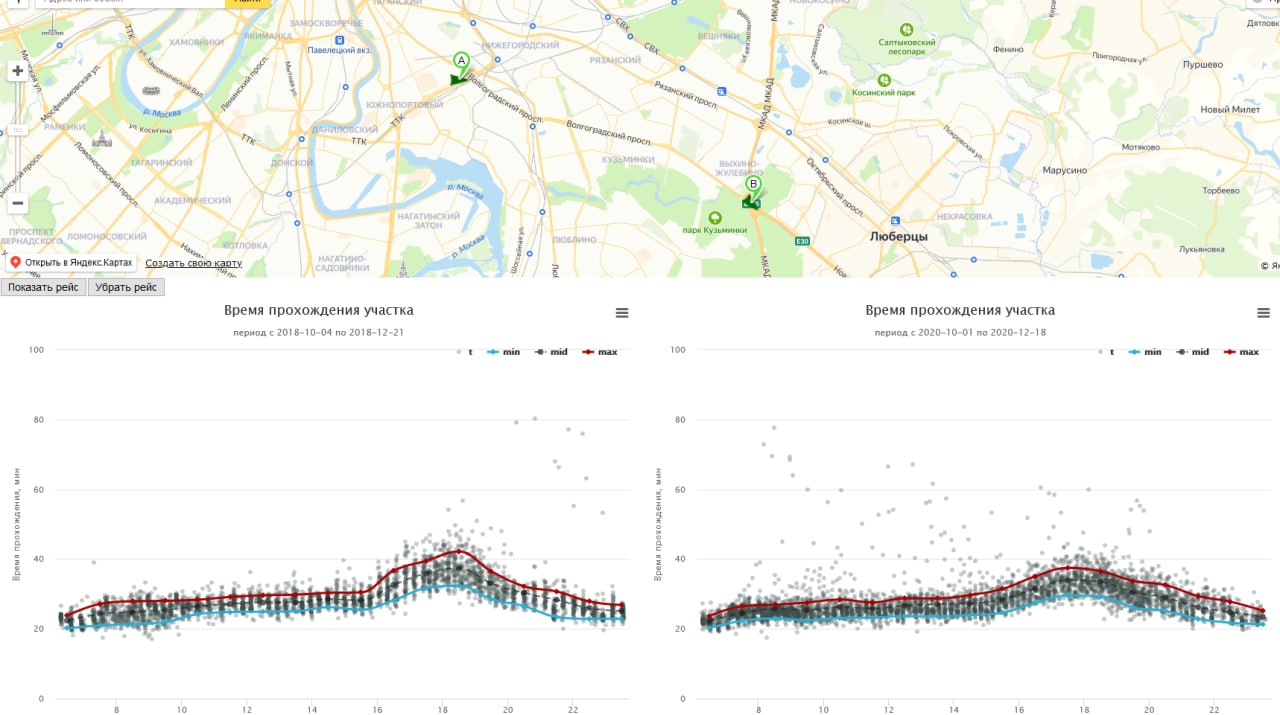Follow the Создать свою карту link

point(193,263)
